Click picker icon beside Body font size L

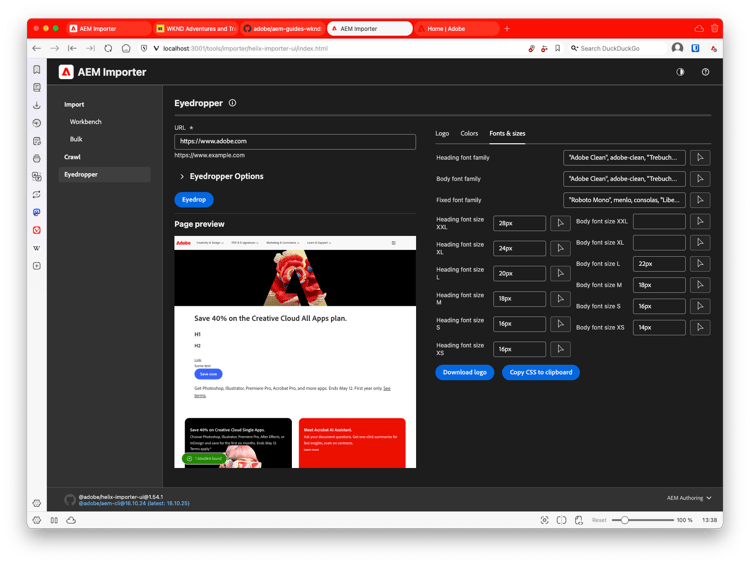click(x=700, y=264)
